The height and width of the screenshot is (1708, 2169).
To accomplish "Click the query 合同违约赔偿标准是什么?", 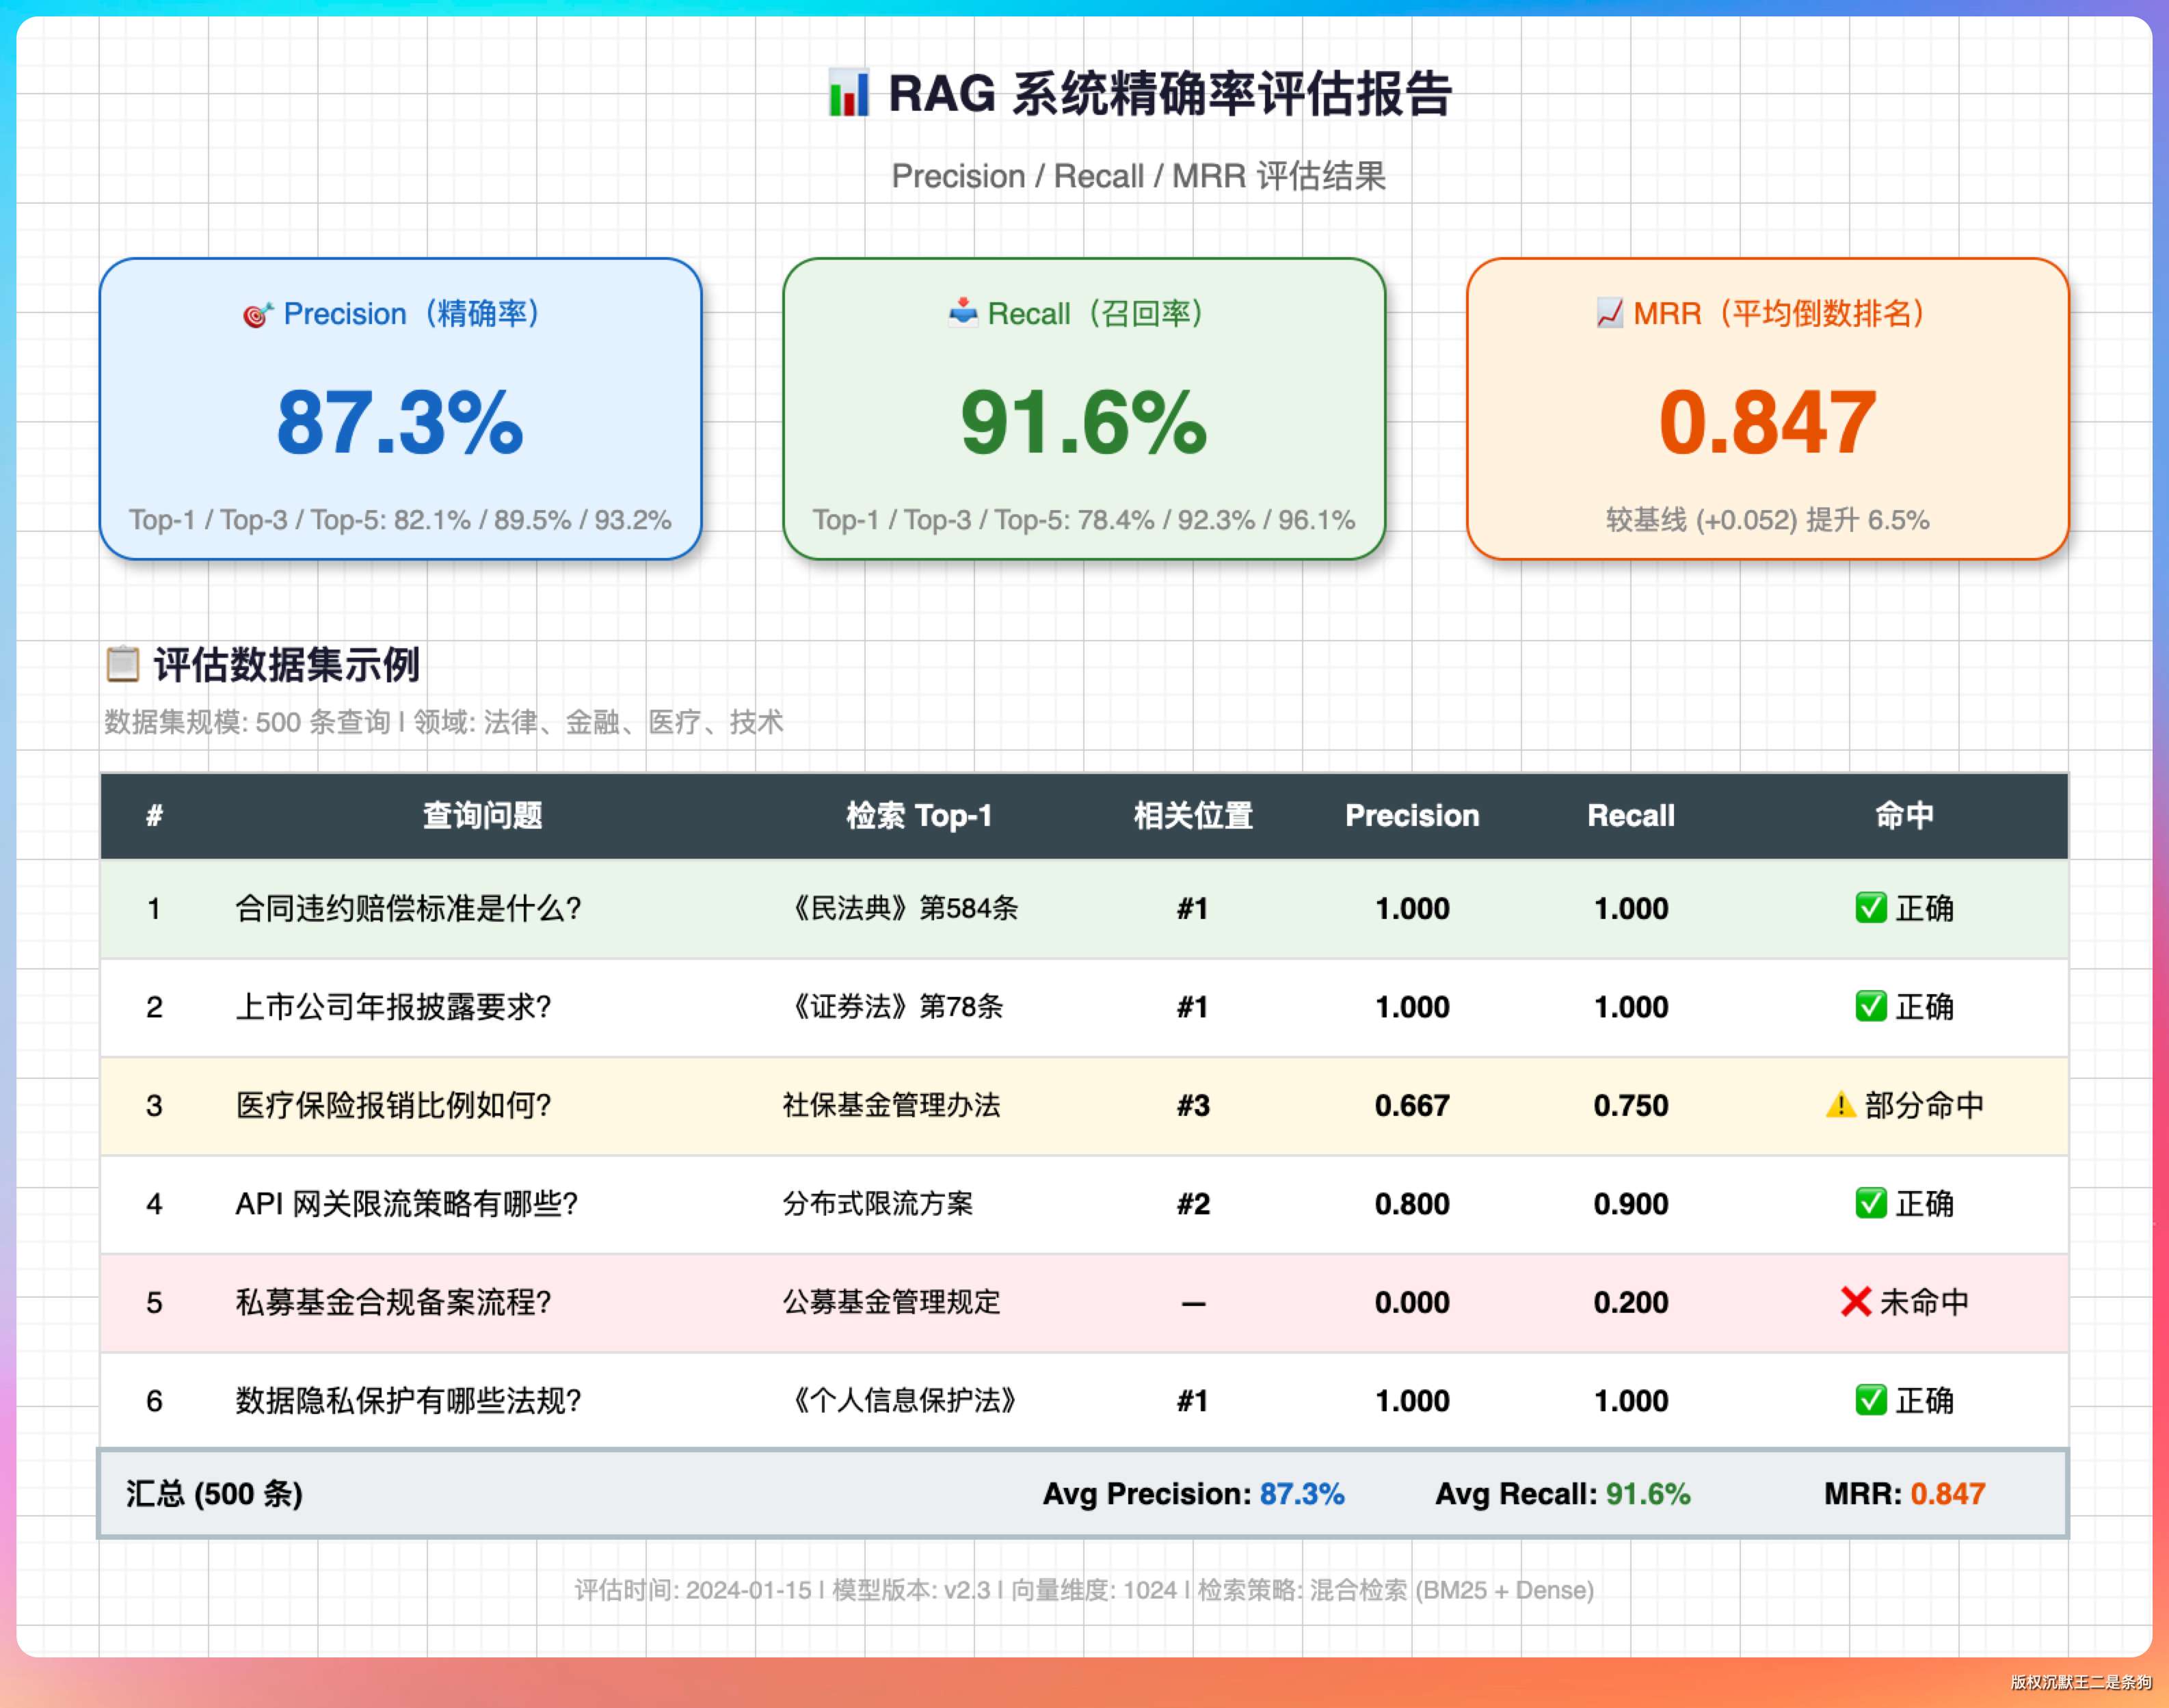I will pos(408,908).
